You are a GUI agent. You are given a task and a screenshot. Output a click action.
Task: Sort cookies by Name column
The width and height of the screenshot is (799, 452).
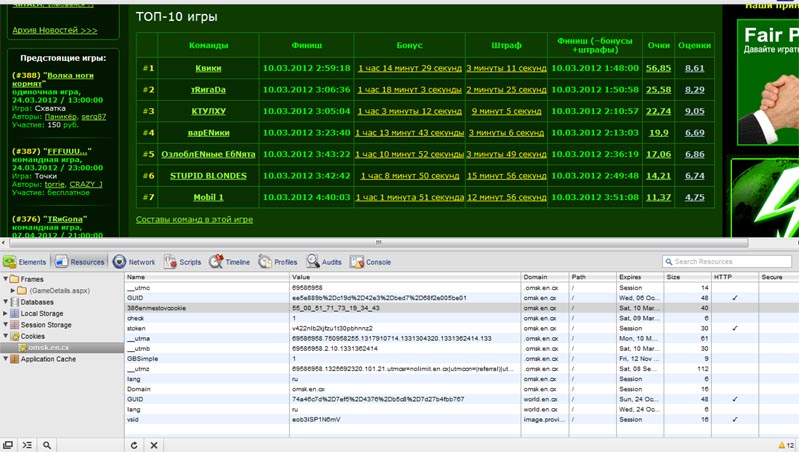click(x=207, y=277)
